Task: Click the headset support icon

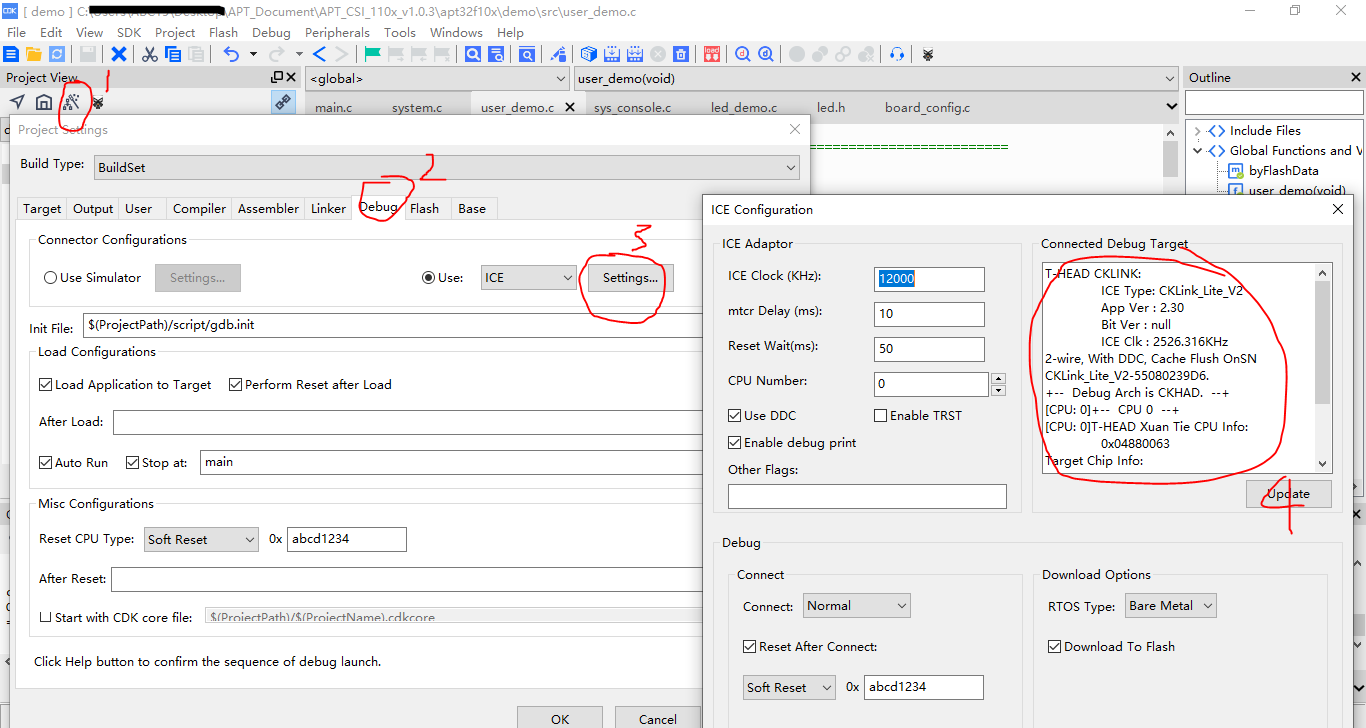Action: [x=897, y=54]
